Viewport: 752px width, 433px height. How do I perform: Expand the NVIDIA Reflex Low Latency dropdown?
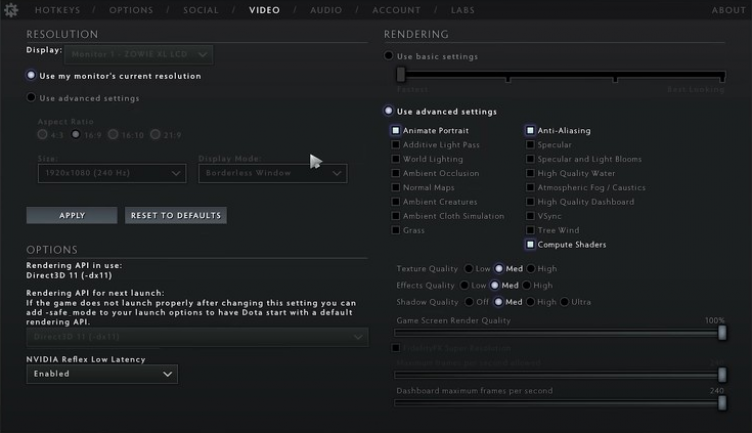(102, 374)
